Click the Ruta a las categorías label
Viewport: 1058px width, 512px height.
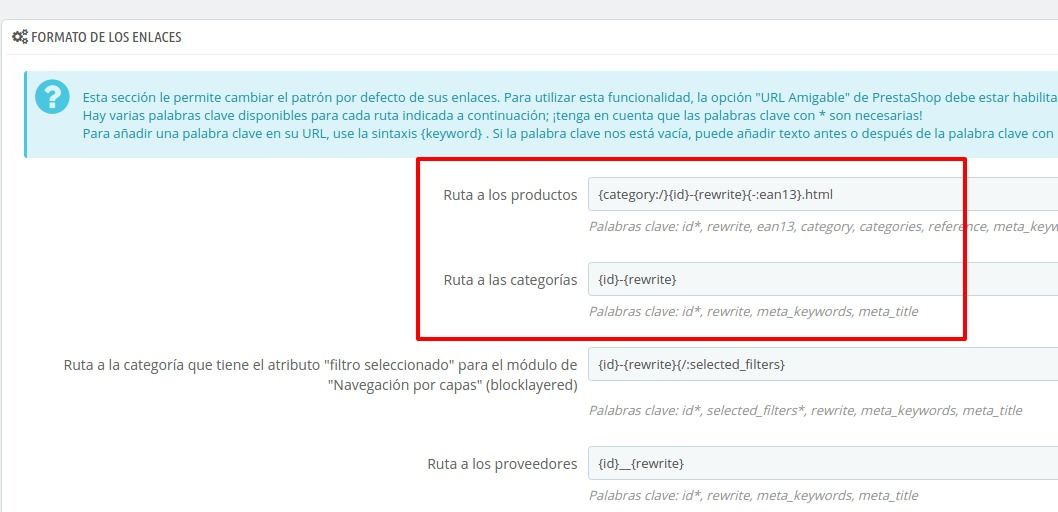(510, 280)
